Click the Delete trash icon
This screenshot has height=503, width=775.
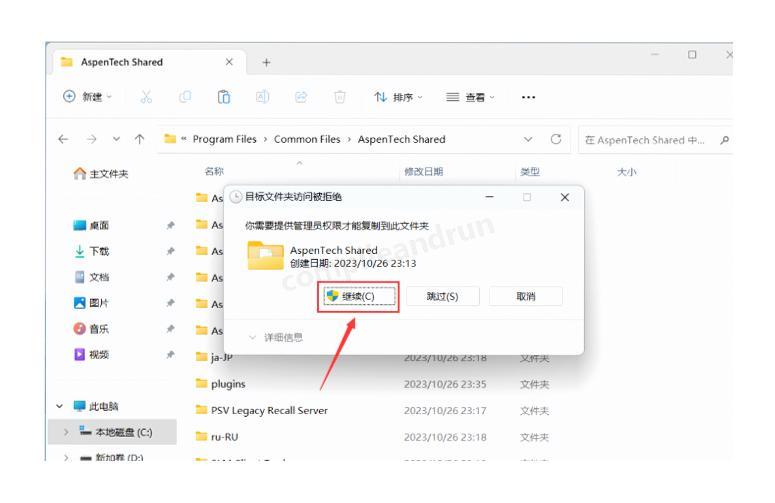click(340, 97)
